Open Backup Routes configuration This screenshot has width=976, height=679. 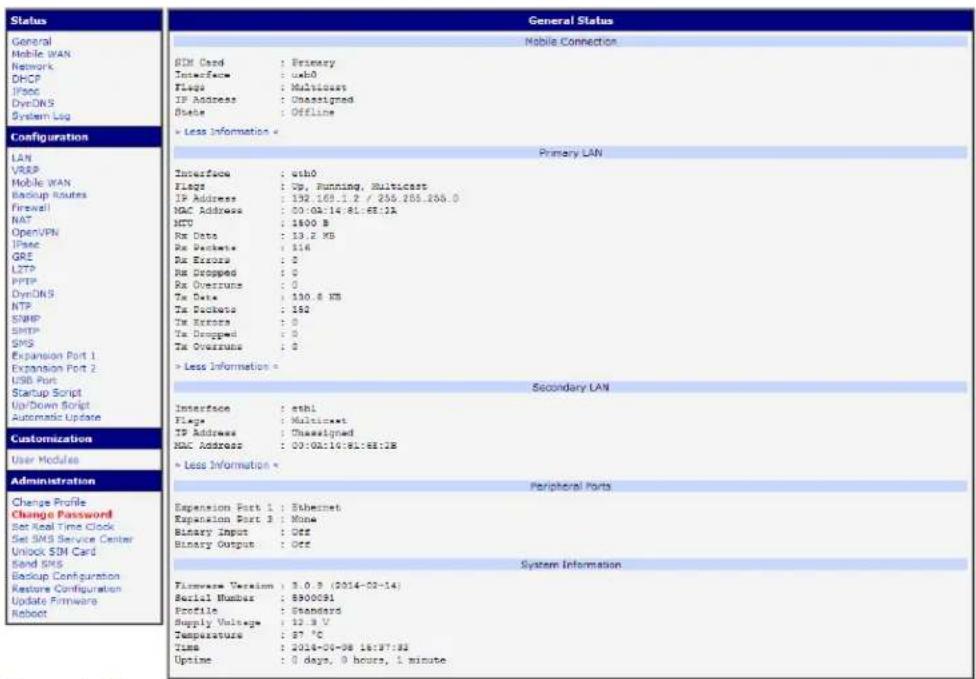(49, 195)
